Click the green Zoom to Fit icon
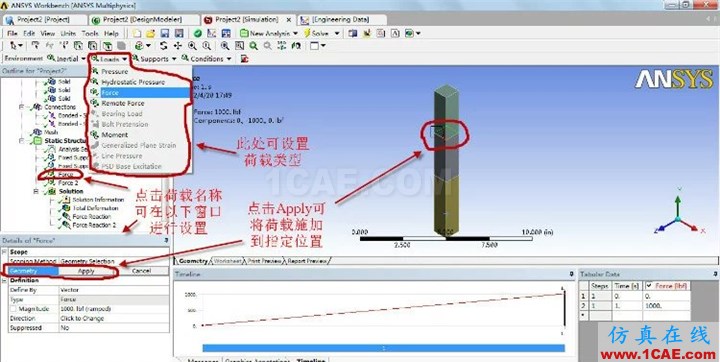Image resolution: width=720 pixels, height=362 pixels. click(x=253, y=46)
